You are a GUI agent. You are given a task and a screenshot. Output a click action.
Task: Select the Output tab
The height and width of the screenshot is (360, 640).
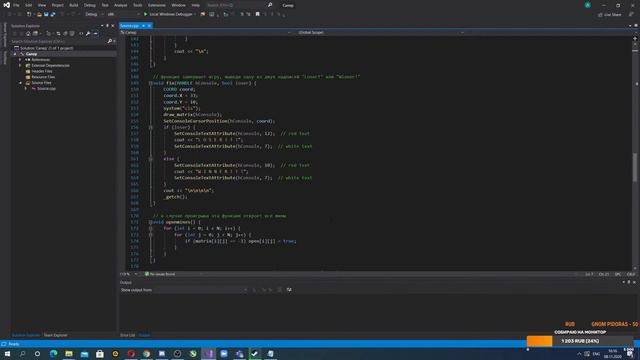[x=144, y=335]
